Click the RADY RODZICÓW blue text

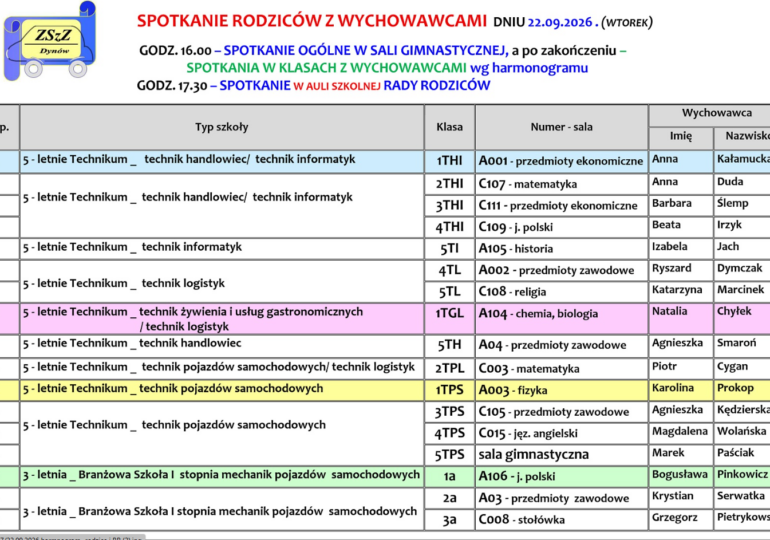437,85
